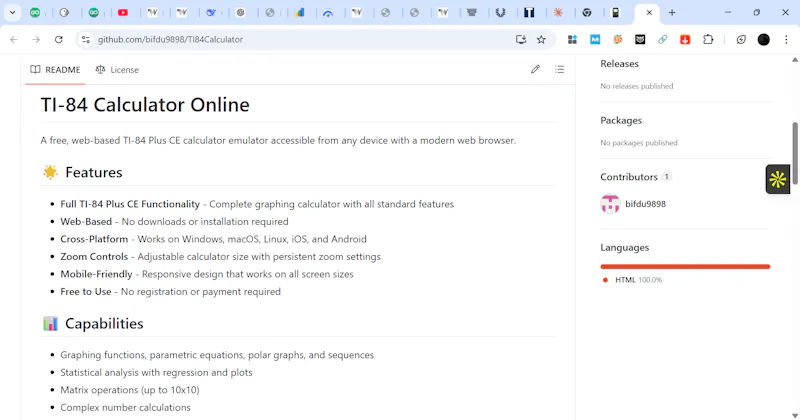The width and height of the screenshot is (800, 420).
Task: Switch to the License tab
Action: (117, 70)
